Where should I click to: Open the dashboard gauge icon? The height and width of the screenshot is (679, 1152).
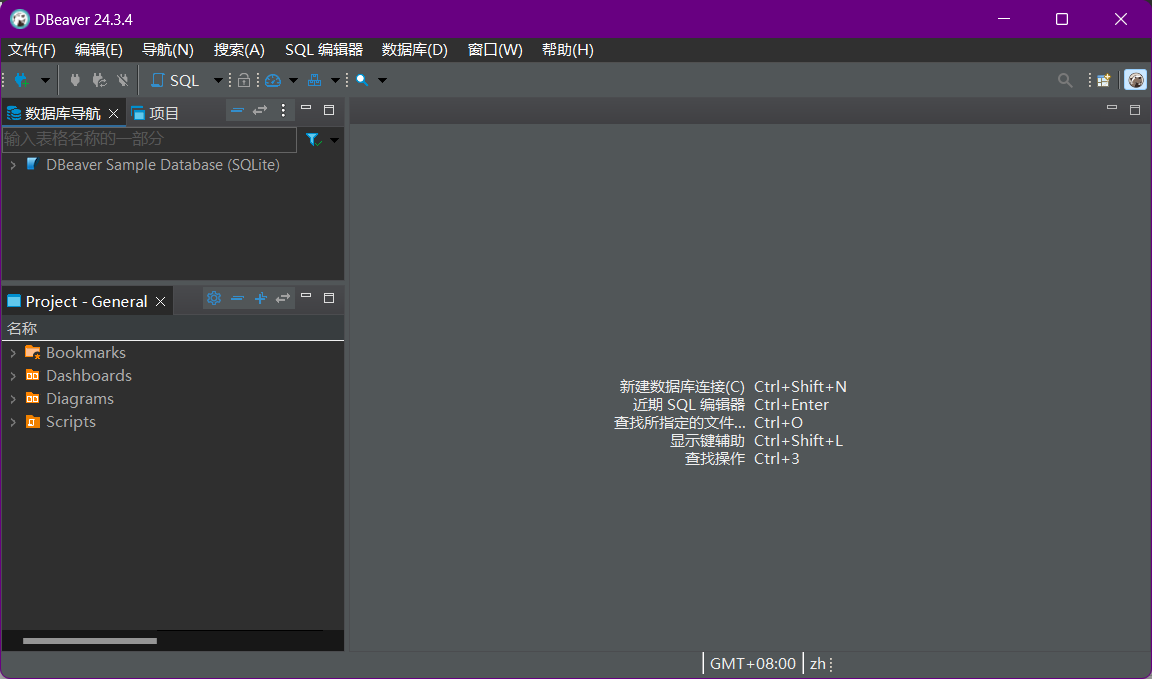[x=273, y=80]
